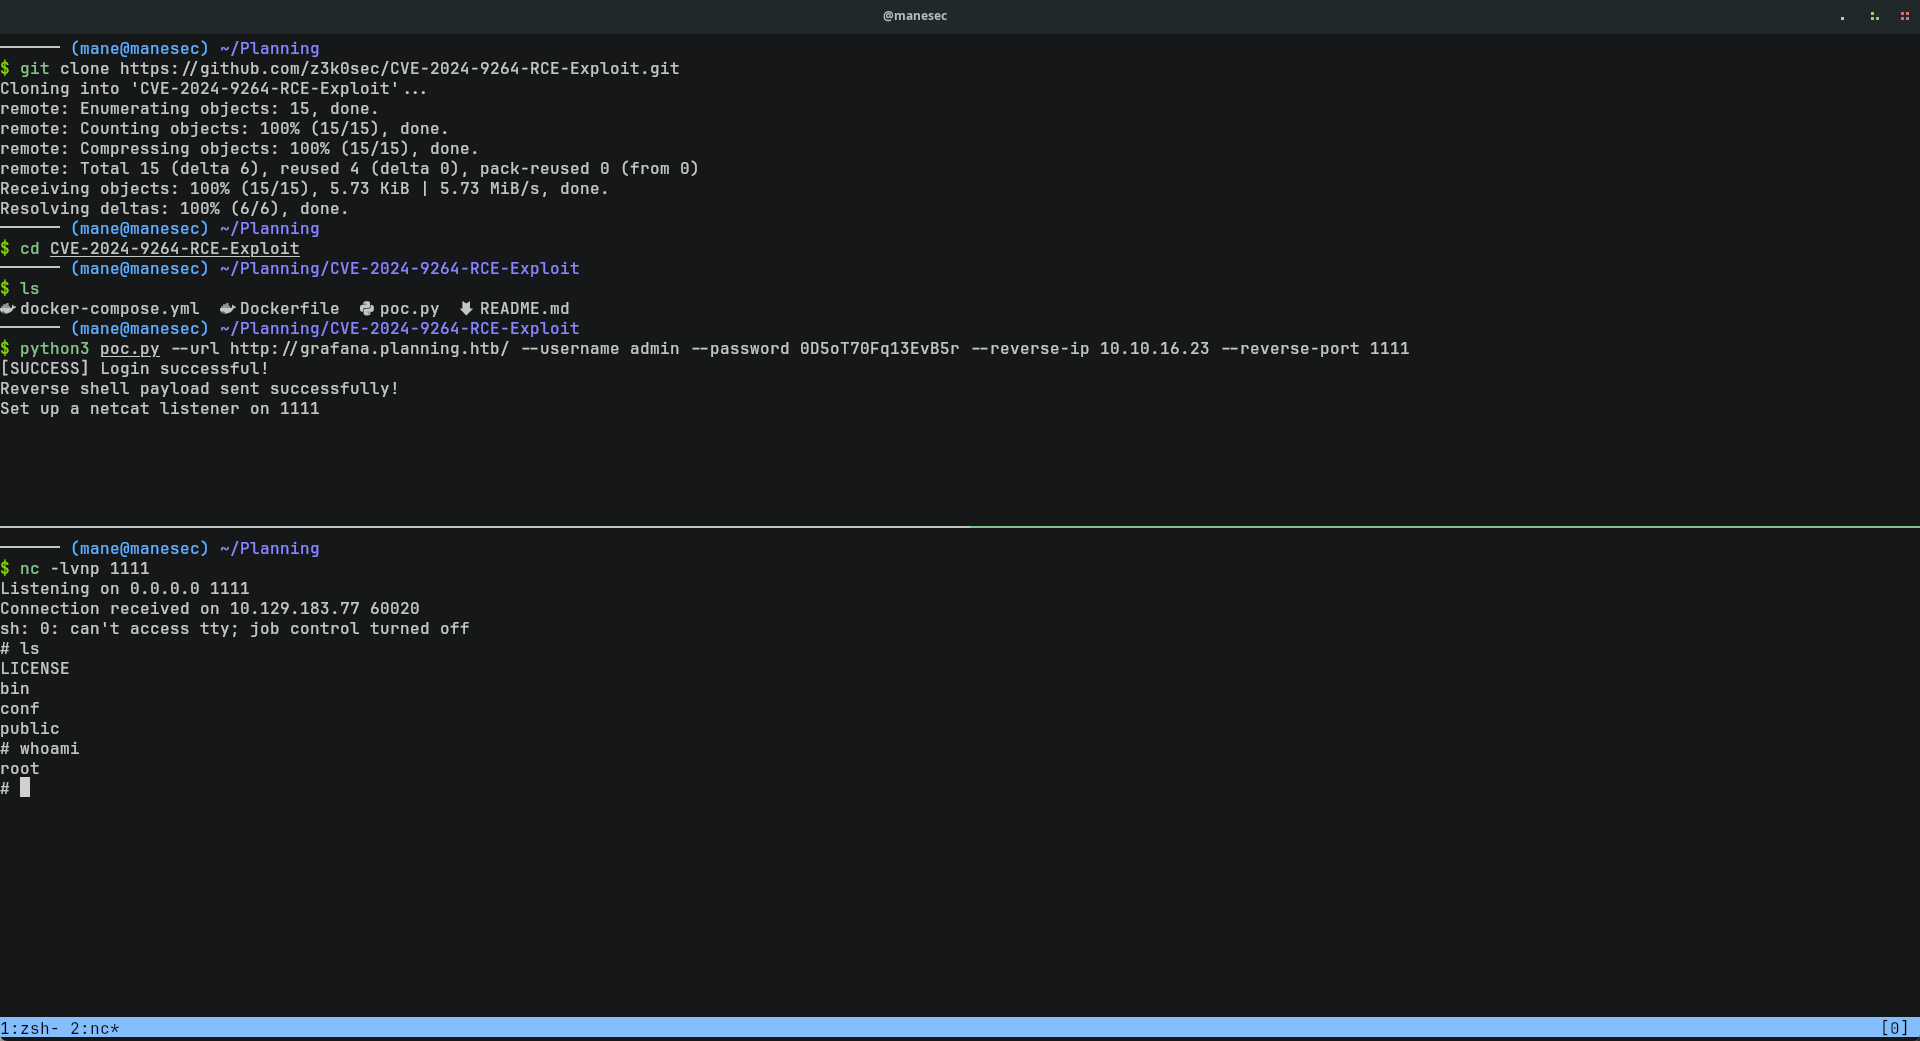
Task: Click 'Listening on 0.0.0.0 1111' line
Action: [x=125, y=588]
